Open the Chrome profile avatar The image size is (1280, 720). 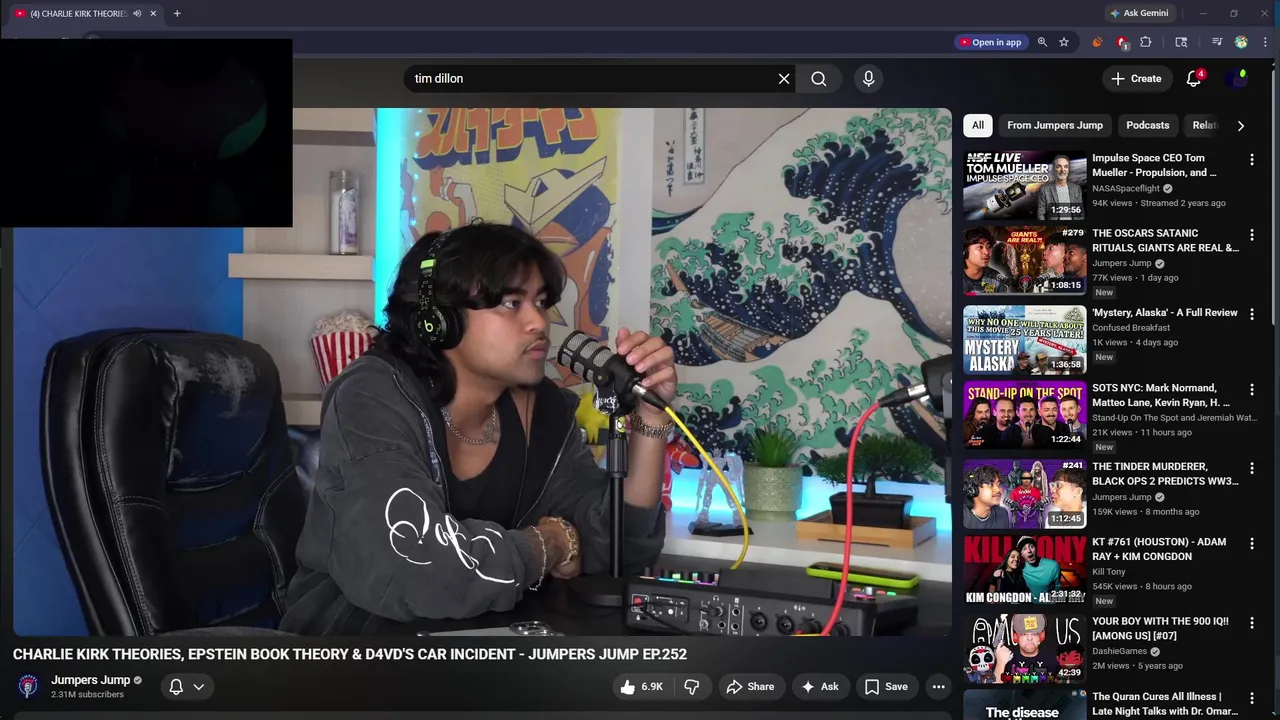1241,42
